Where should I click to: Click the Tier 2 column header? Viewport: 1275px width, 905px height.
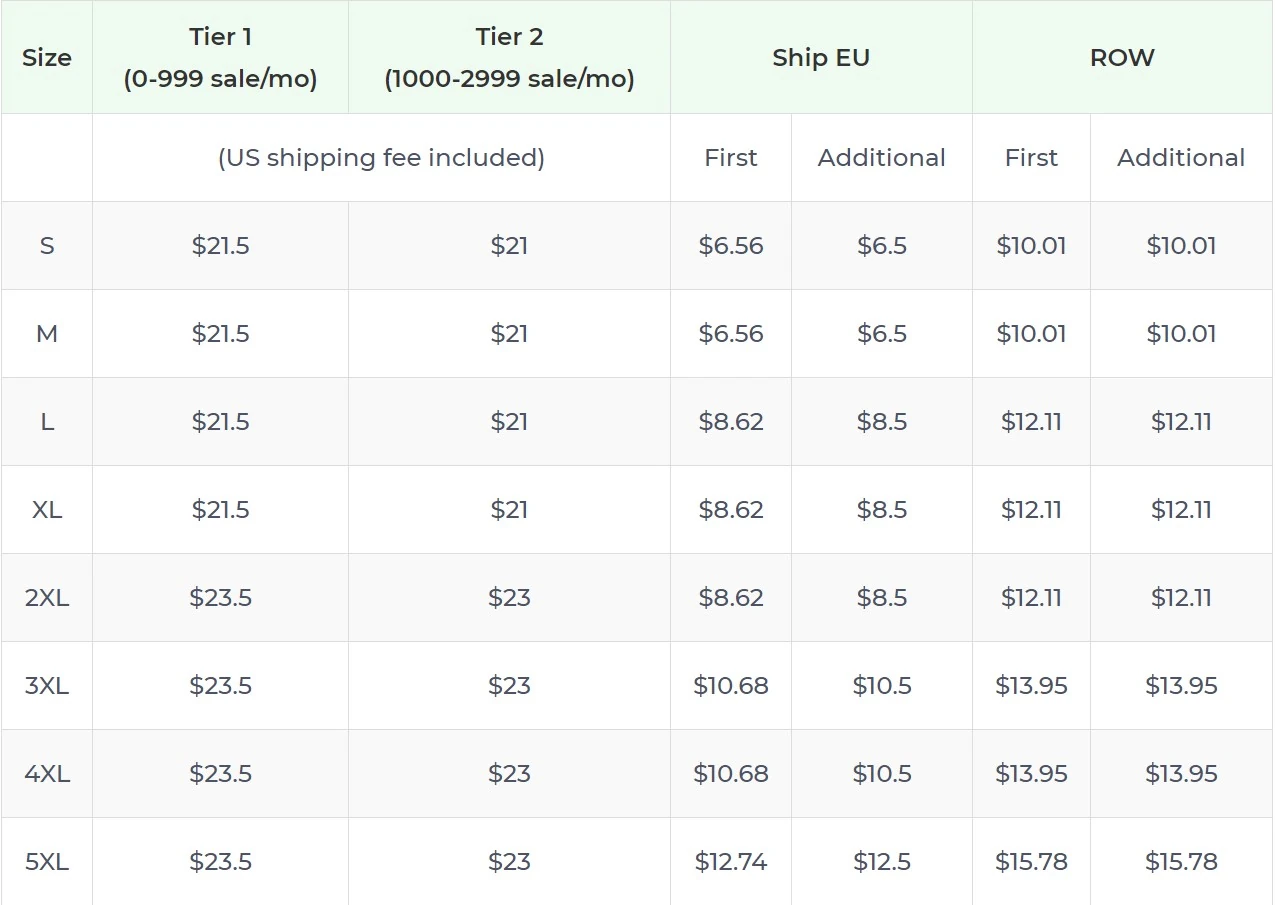[x=509, y=58]
